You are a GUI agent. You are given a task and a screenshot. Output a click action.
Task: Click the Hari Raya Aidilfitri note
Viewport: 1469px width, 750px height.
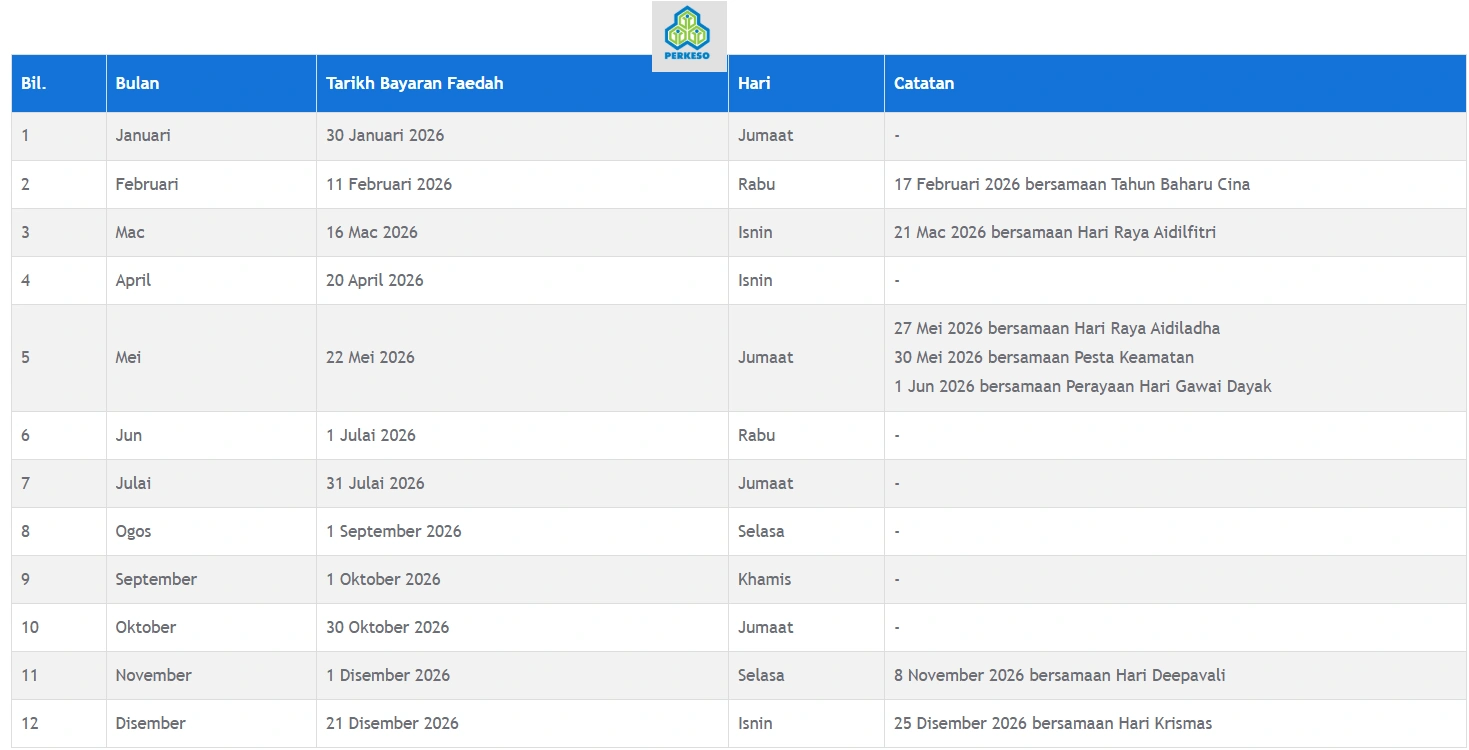click(x=1054, y=232)
